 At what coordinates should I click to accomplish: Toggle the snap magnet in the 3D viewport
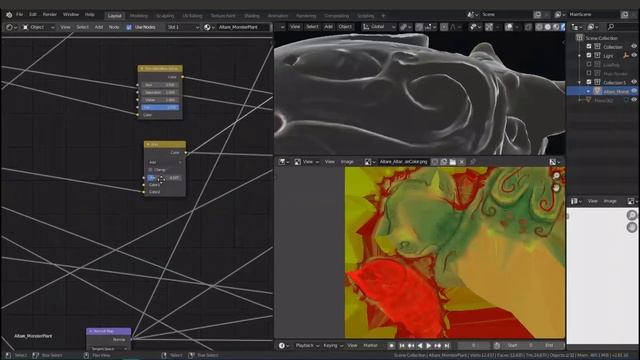coord(419,27)
